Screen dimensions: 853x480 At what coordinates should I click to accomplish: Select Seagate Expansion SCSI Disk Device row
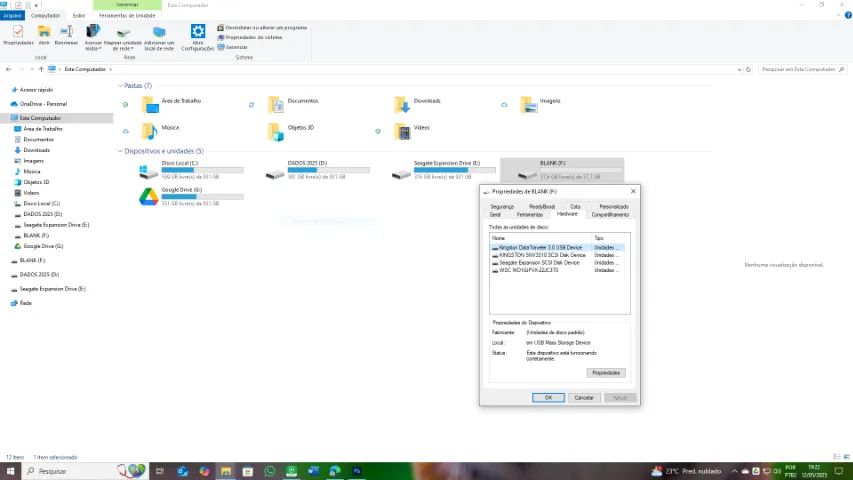coord(558,263)
